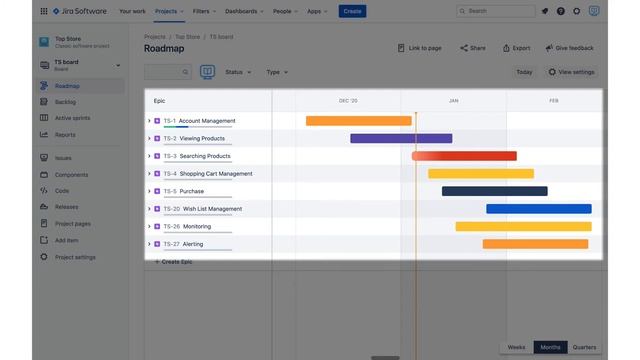Open the Projects menu
This screenshot has height=360, width=640.
169,11
